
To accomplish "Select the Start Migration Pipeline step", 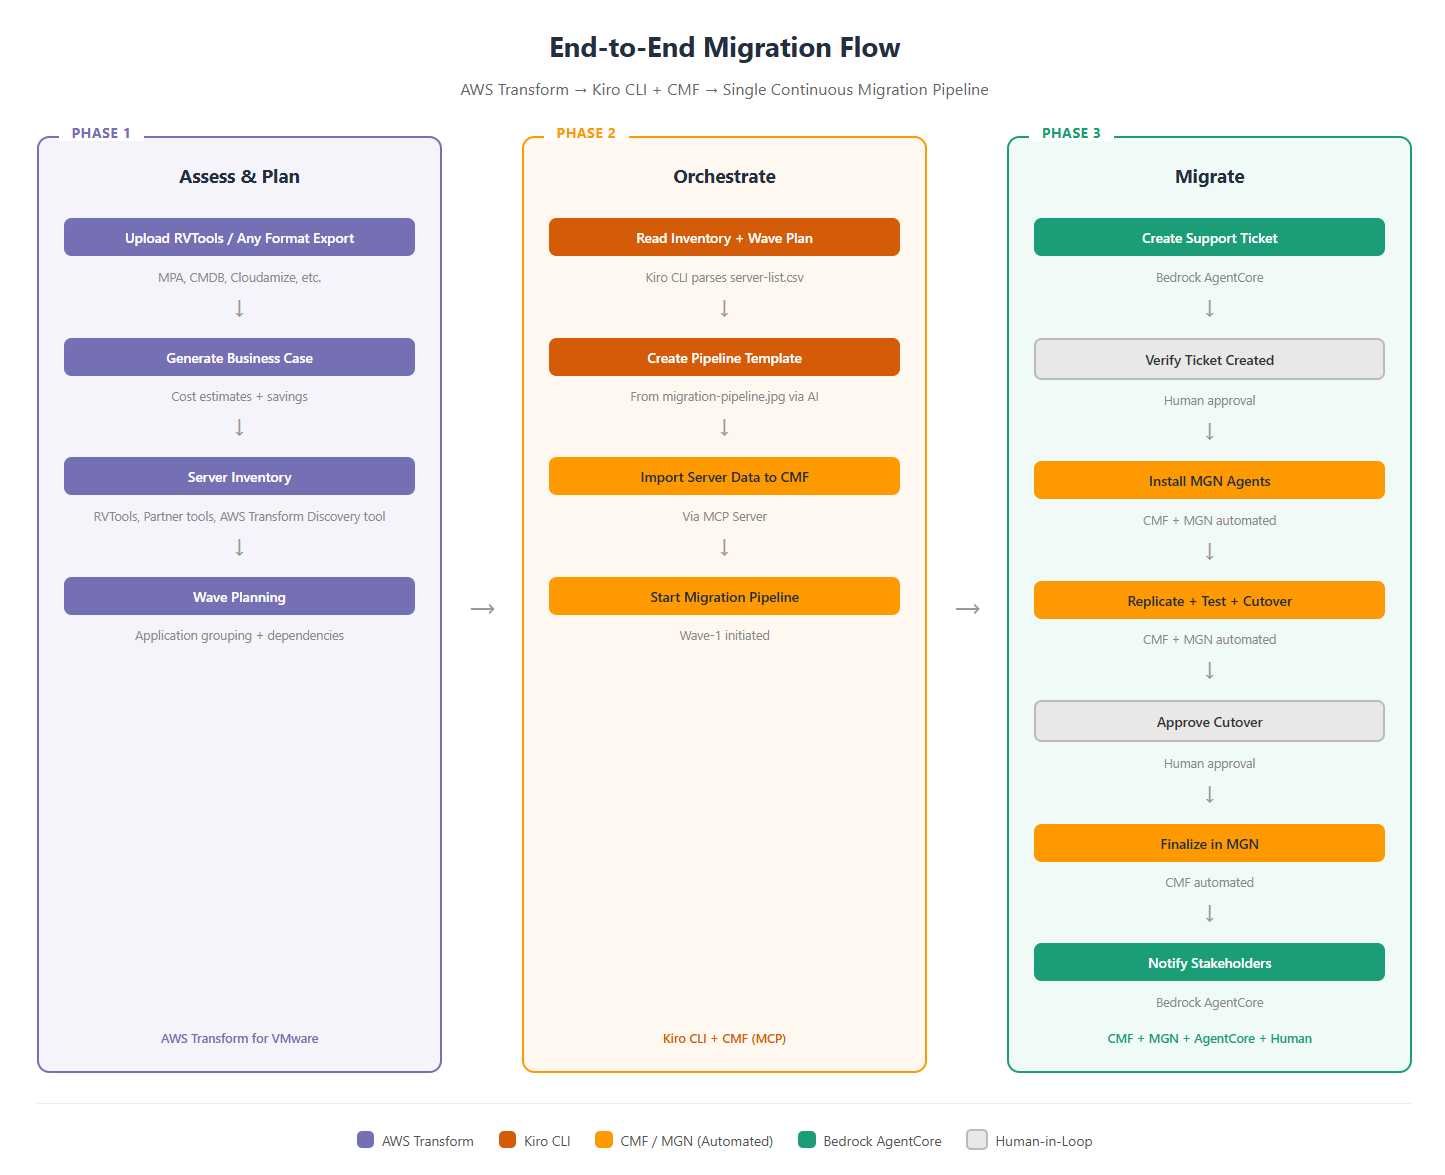I will pos(724,596).
